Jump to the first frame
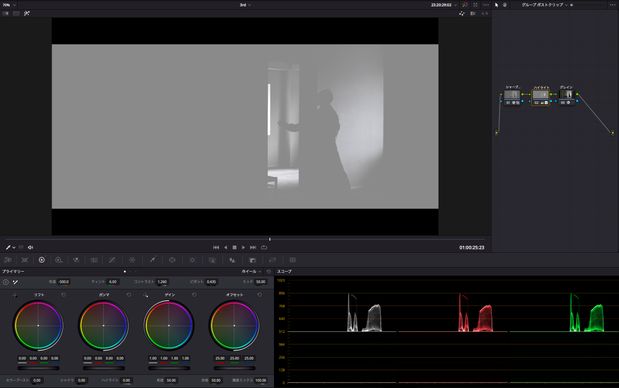Viewport: 619px width, 388px height. [216, 247]
